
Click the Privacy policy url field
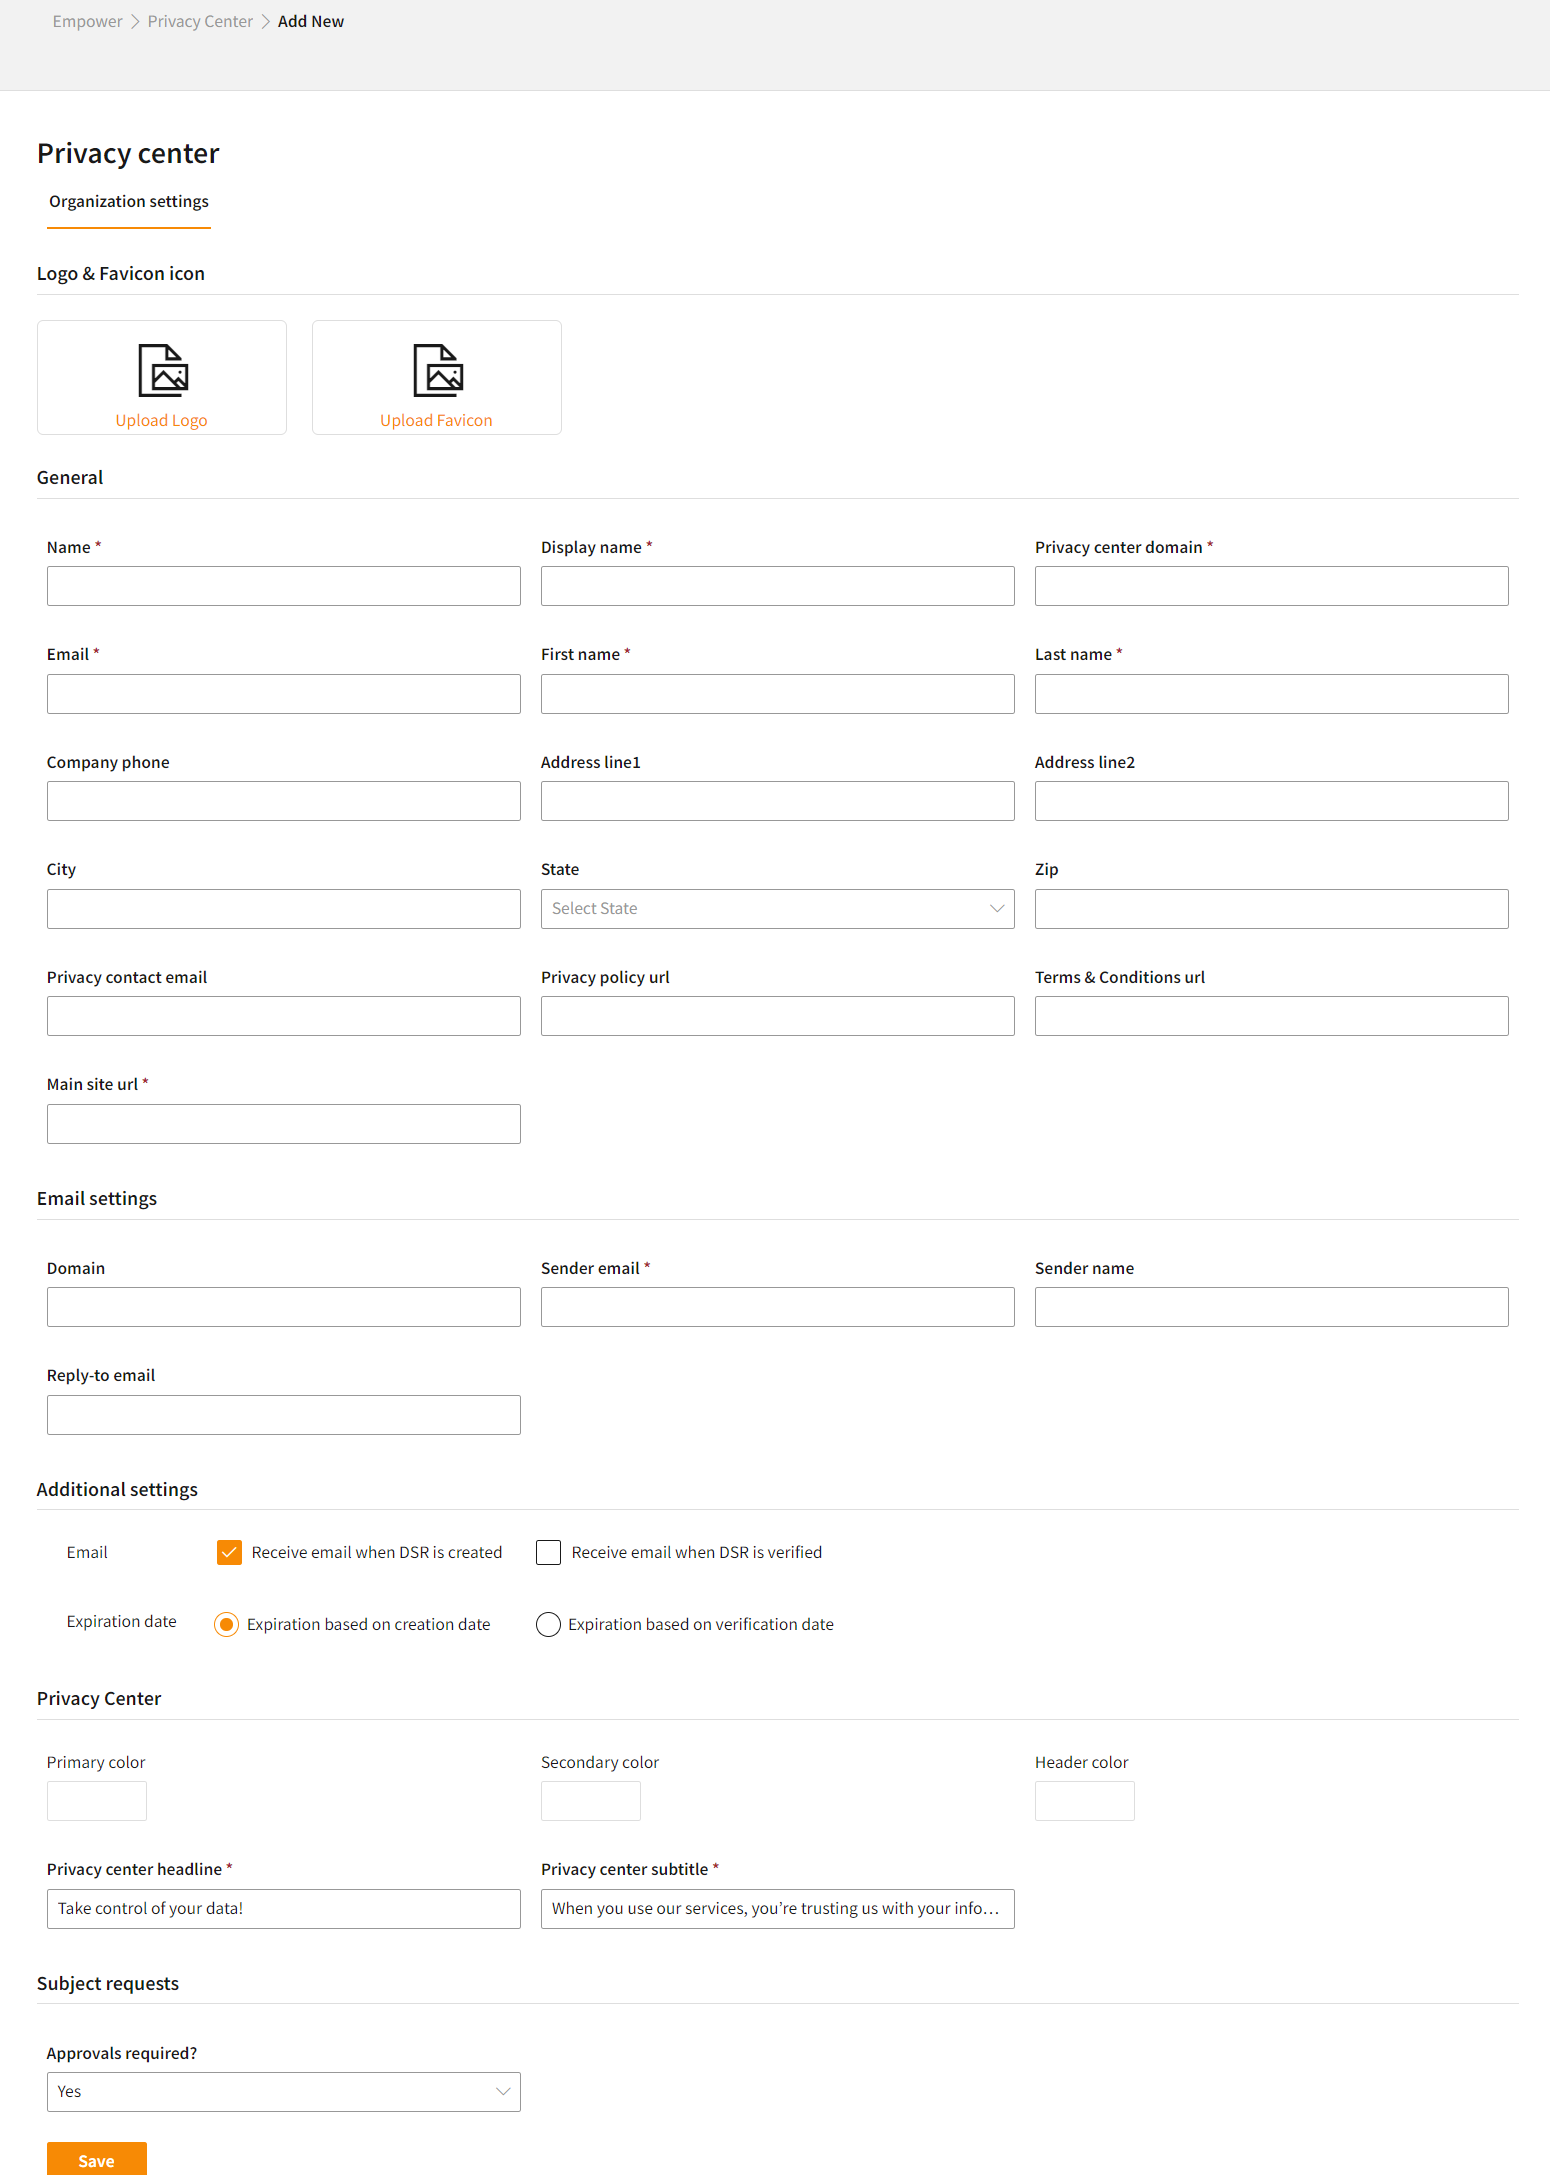pos(777,1016)
